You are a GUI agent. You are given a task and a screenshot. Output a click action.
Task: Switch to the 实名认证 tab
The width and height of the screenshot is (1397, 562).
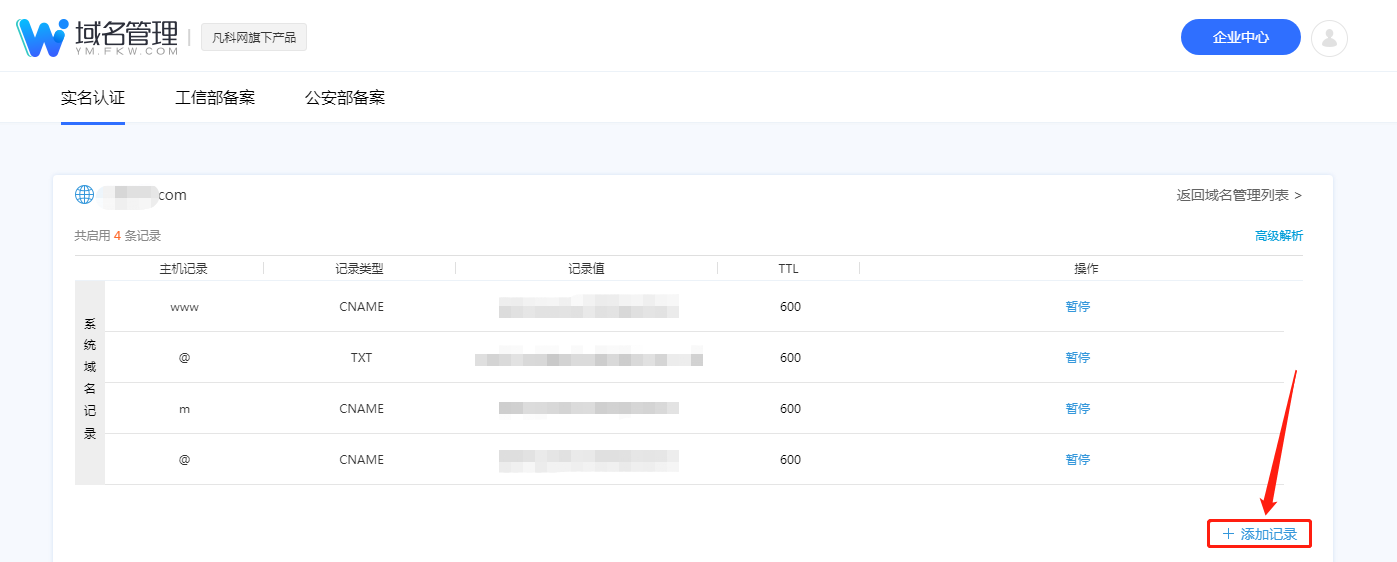93,97
